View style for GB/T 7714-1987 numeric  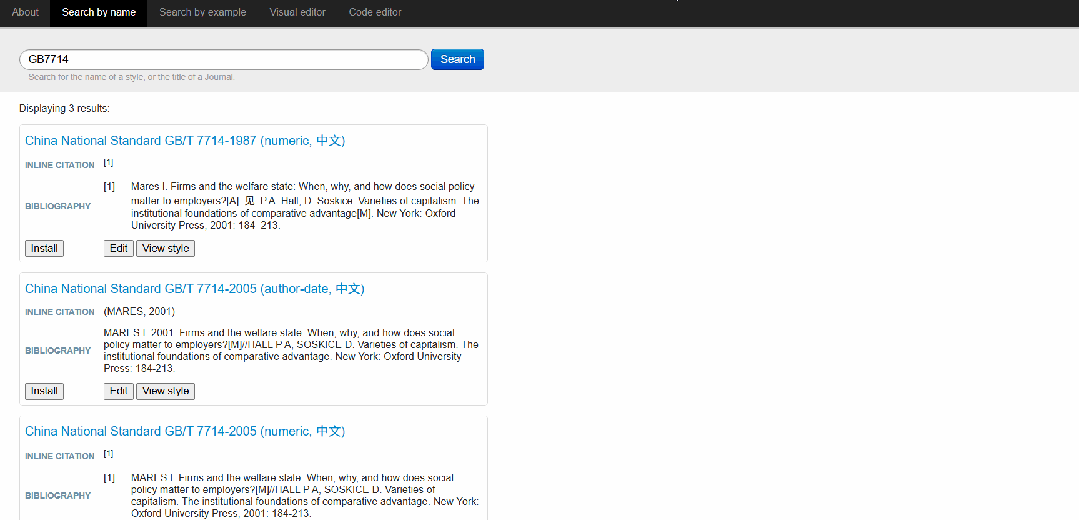pos(165,248)
